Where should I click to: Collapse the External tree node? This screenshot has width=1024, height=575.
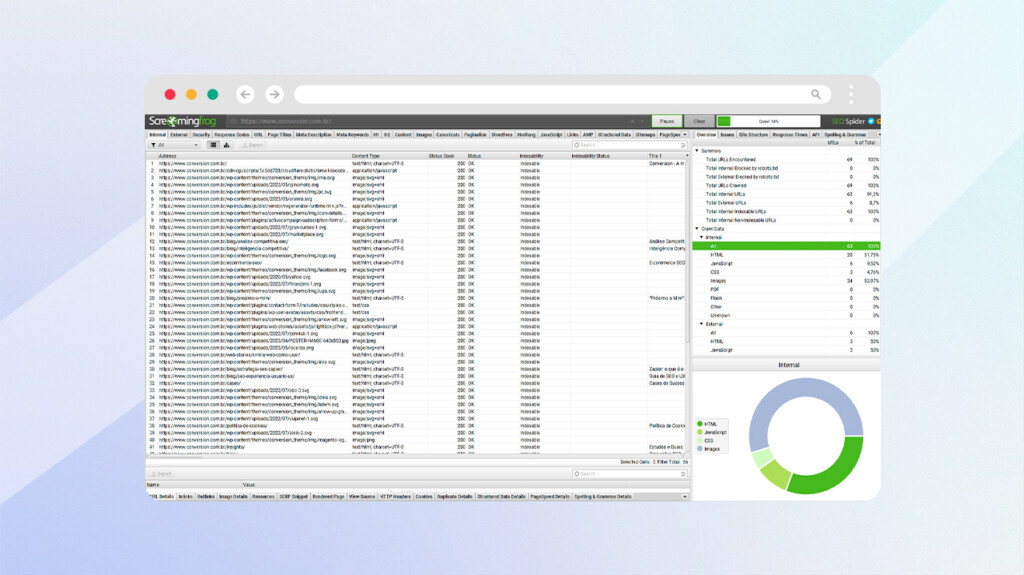[x=702, y=324]
